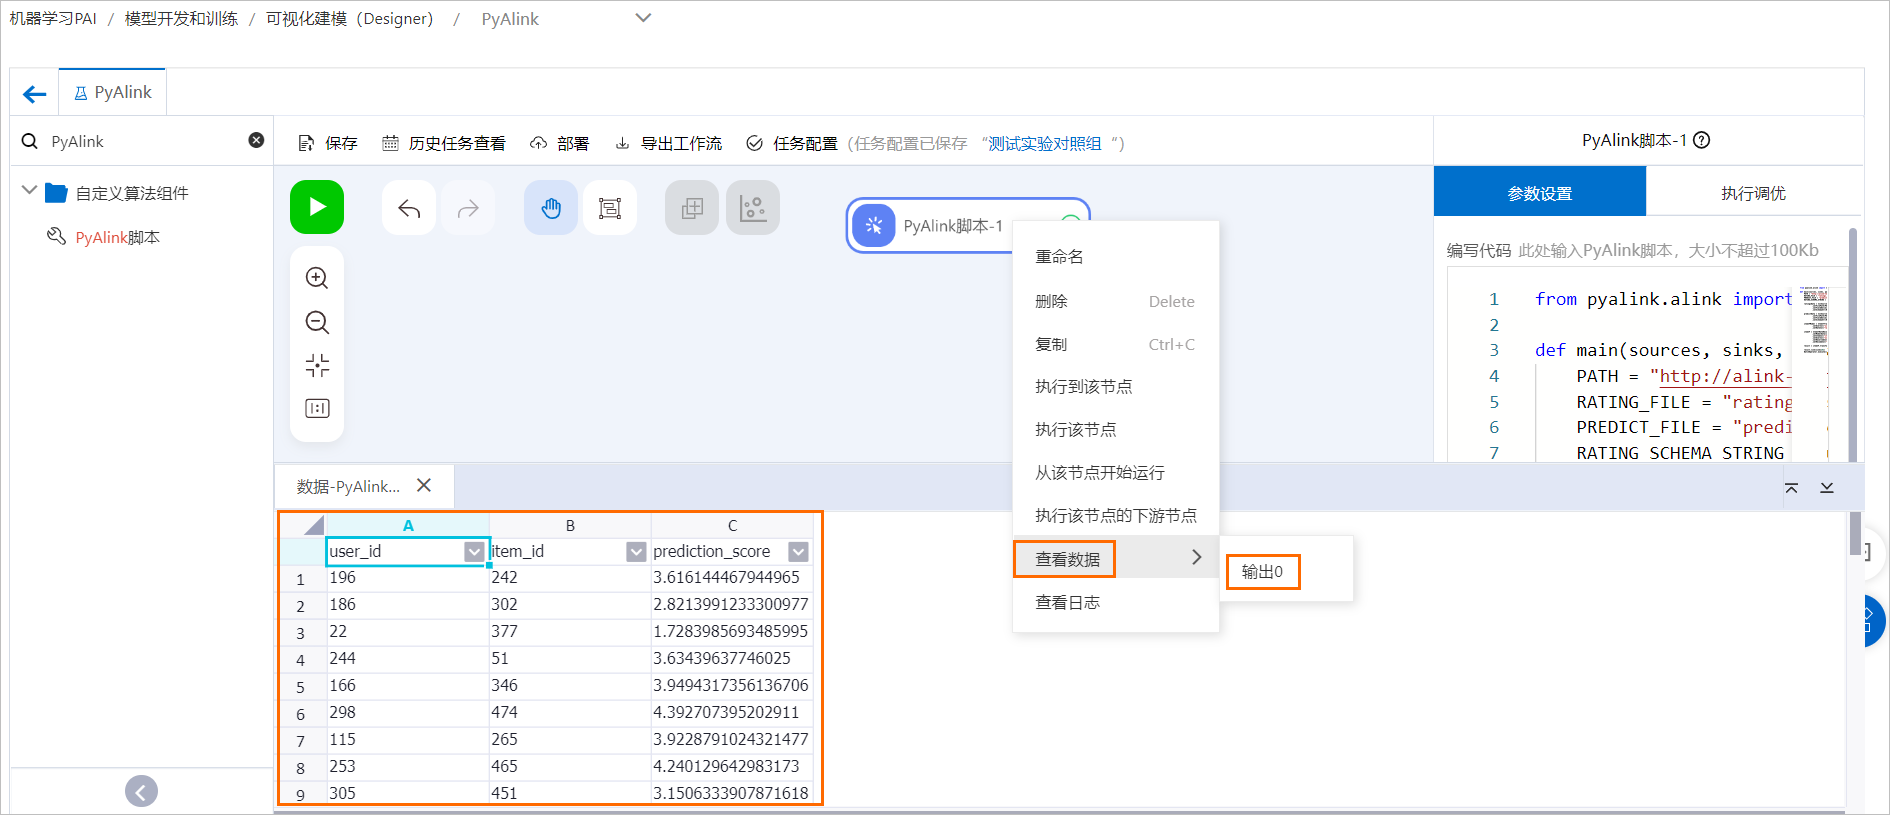Click the 可视化建模 (Designer) breadcrumb
The image size is (1890, 815).
[350, 18]
